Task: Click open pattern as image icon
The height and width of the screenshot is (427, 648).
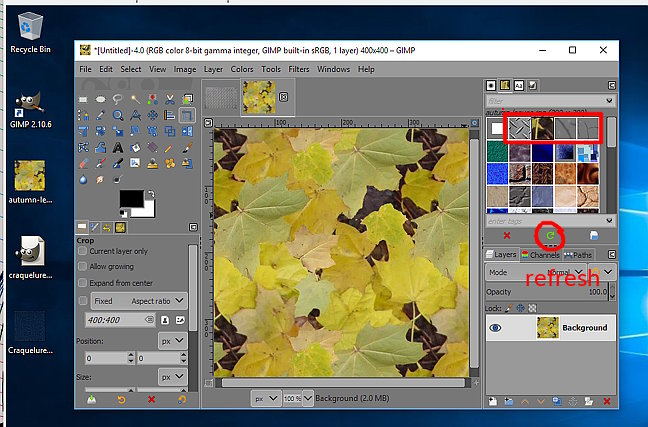Action: (x=593, y=235)
